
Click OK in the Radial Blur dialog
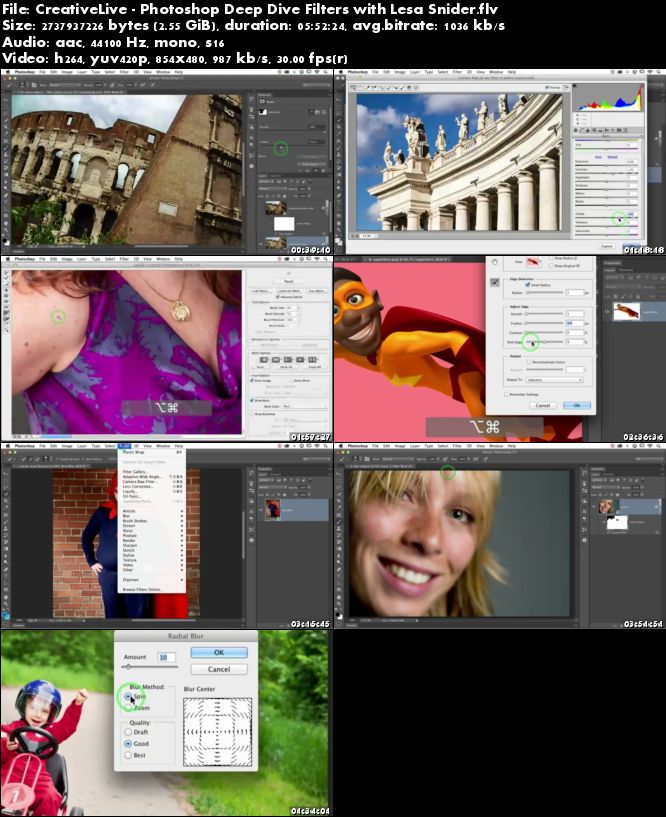pyautogui.click(x=219, y=652)
